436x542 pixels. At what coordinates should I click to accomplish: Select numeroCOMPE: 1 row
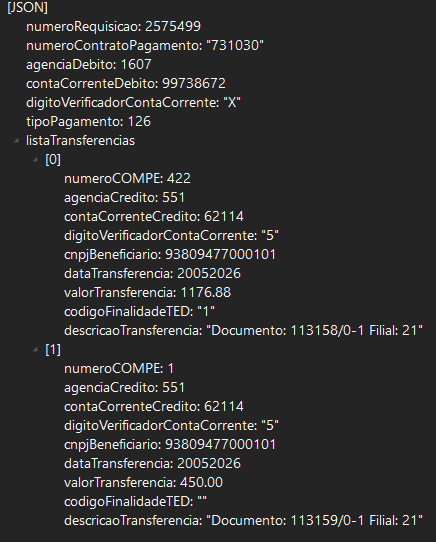(x=119, y=368)
